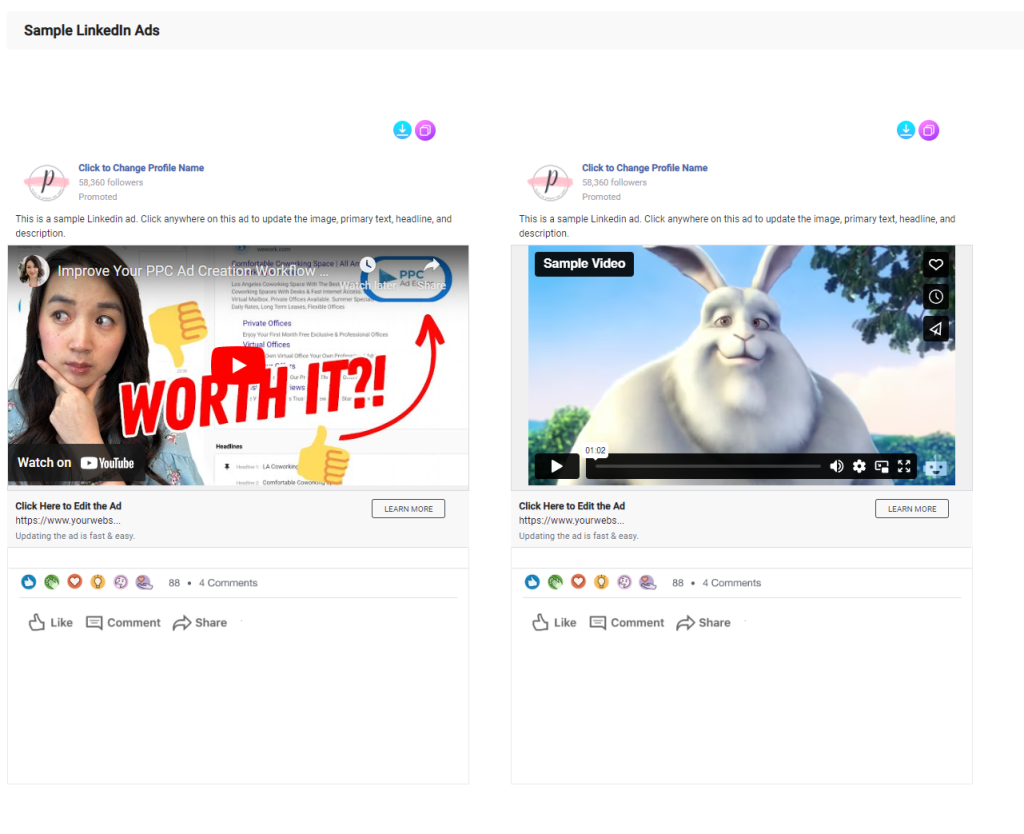Image resolution: width=1024 pixels, height=834 pixels.
Task: Play the YouTube video using the red button
Action: 238,365
